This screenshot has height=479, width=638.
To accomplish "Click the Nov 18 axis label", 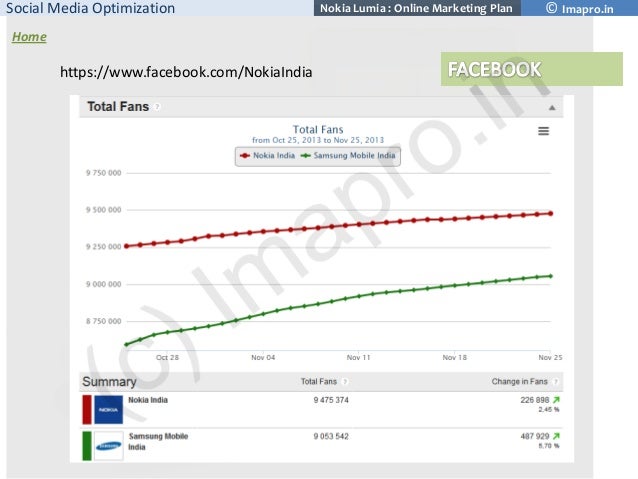I will [x=454, y=357].
